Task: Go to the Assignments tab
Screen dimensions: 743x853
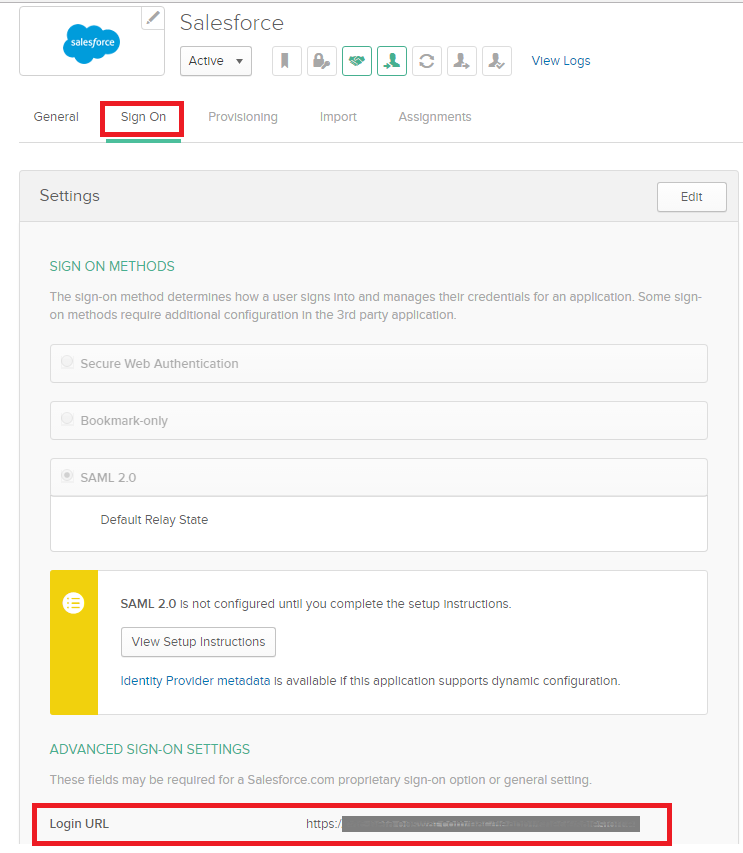Action: (x=434, y=117)
